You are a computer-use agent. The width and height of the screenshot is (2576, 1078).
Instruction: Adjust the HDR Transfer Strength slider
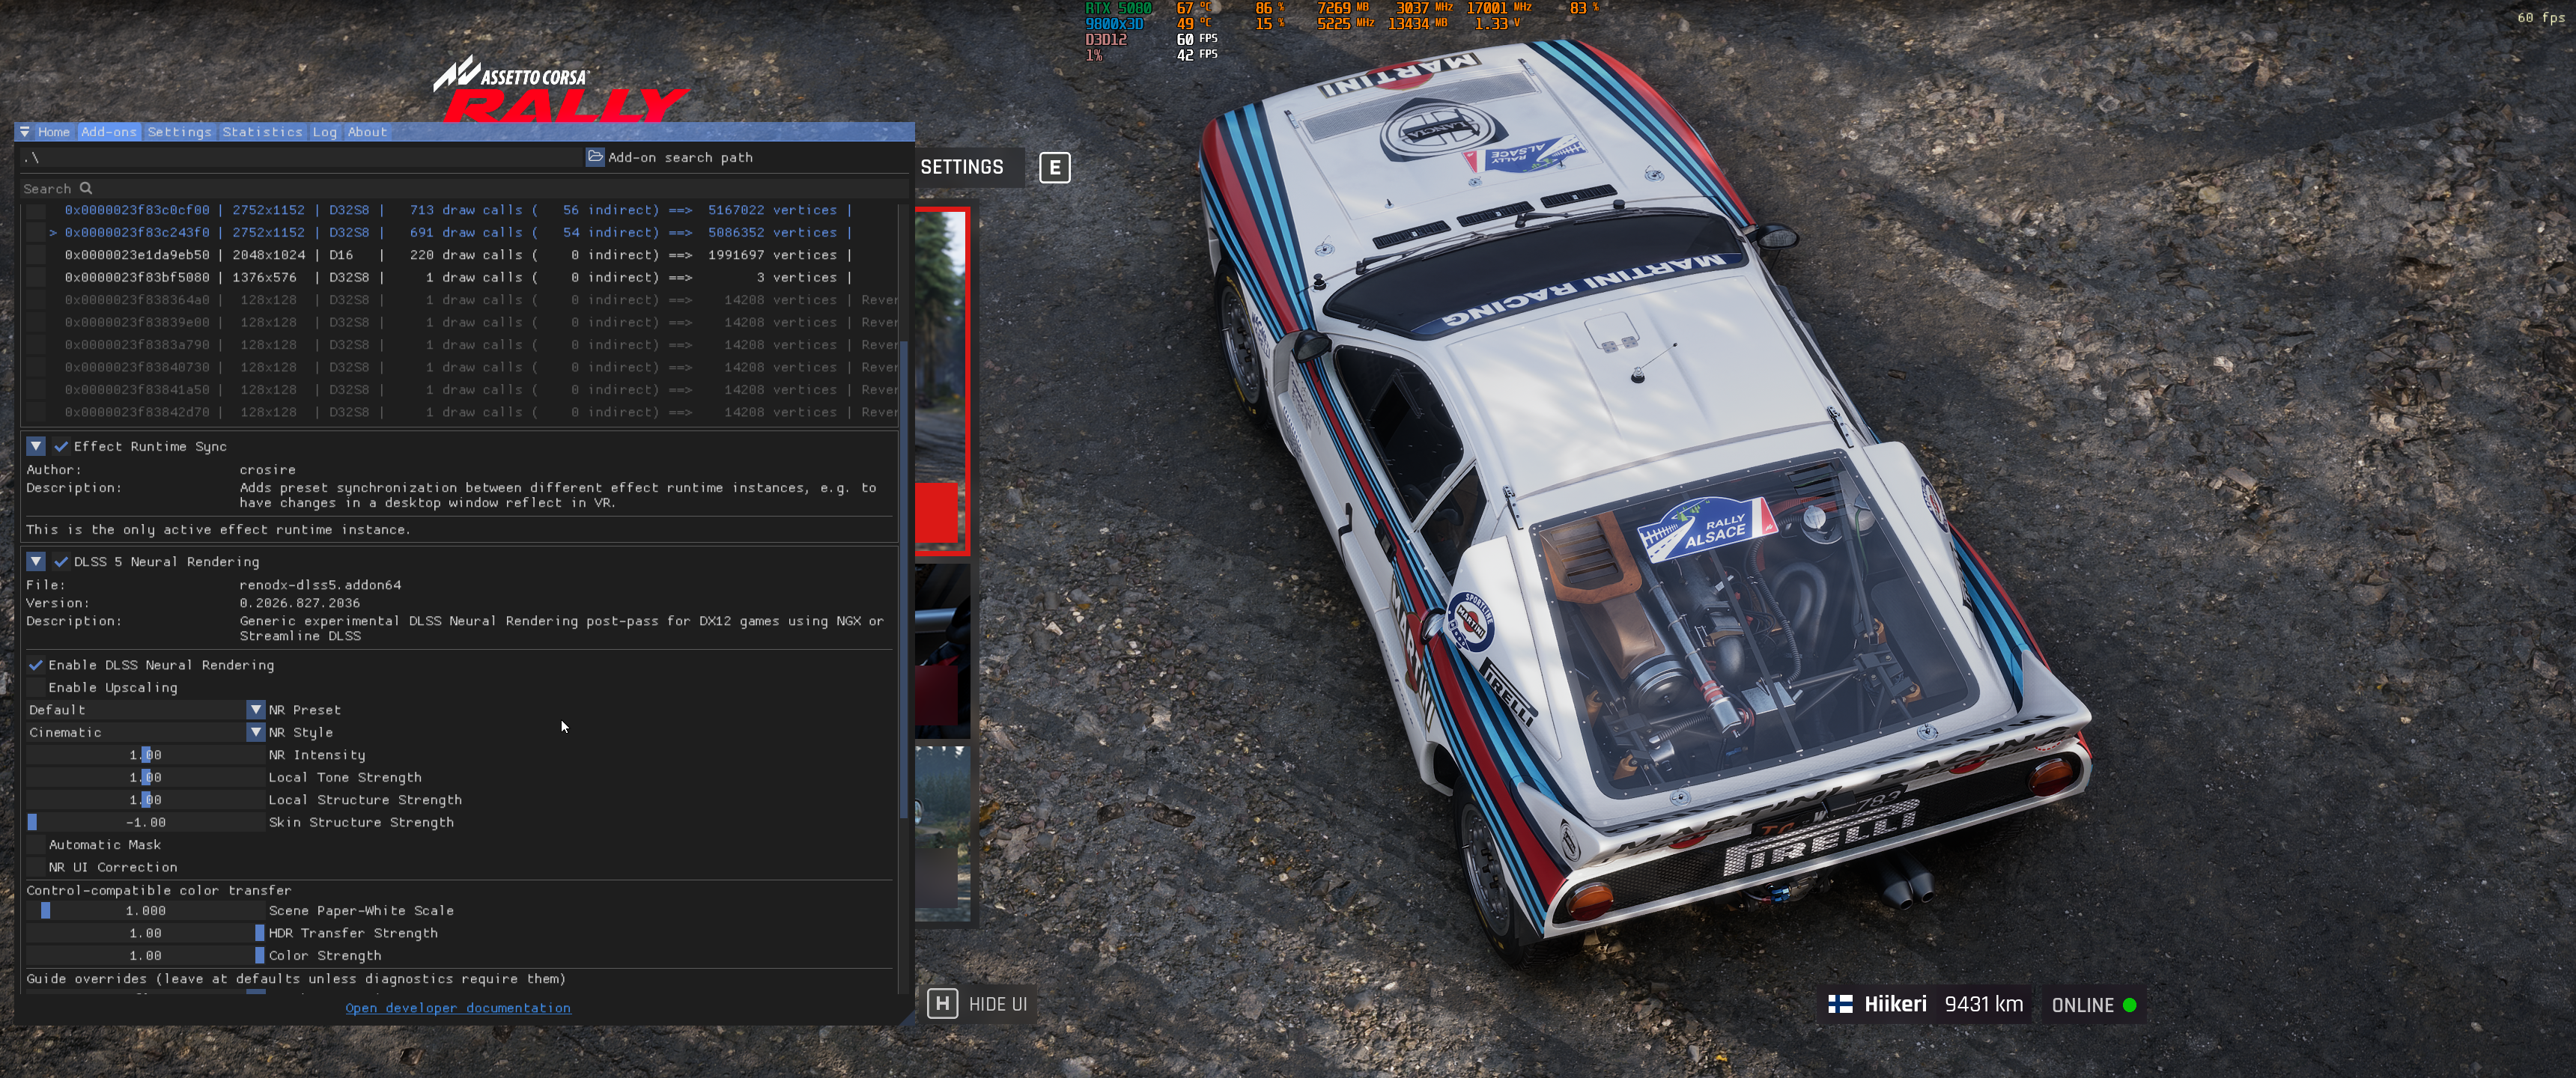[146, 933]
